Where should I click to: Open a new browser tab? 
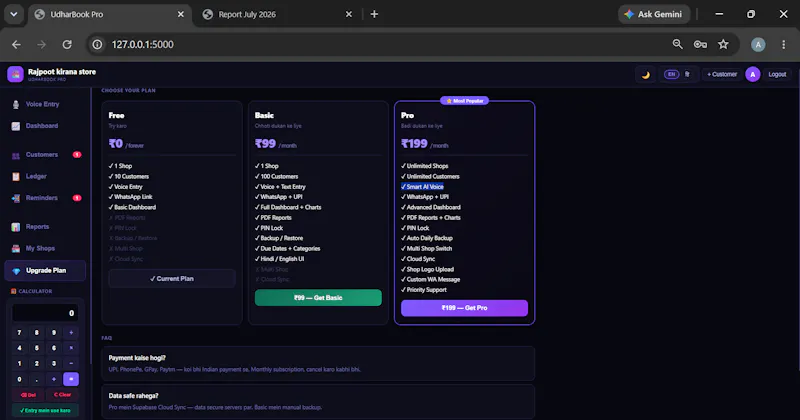(374, 14)
